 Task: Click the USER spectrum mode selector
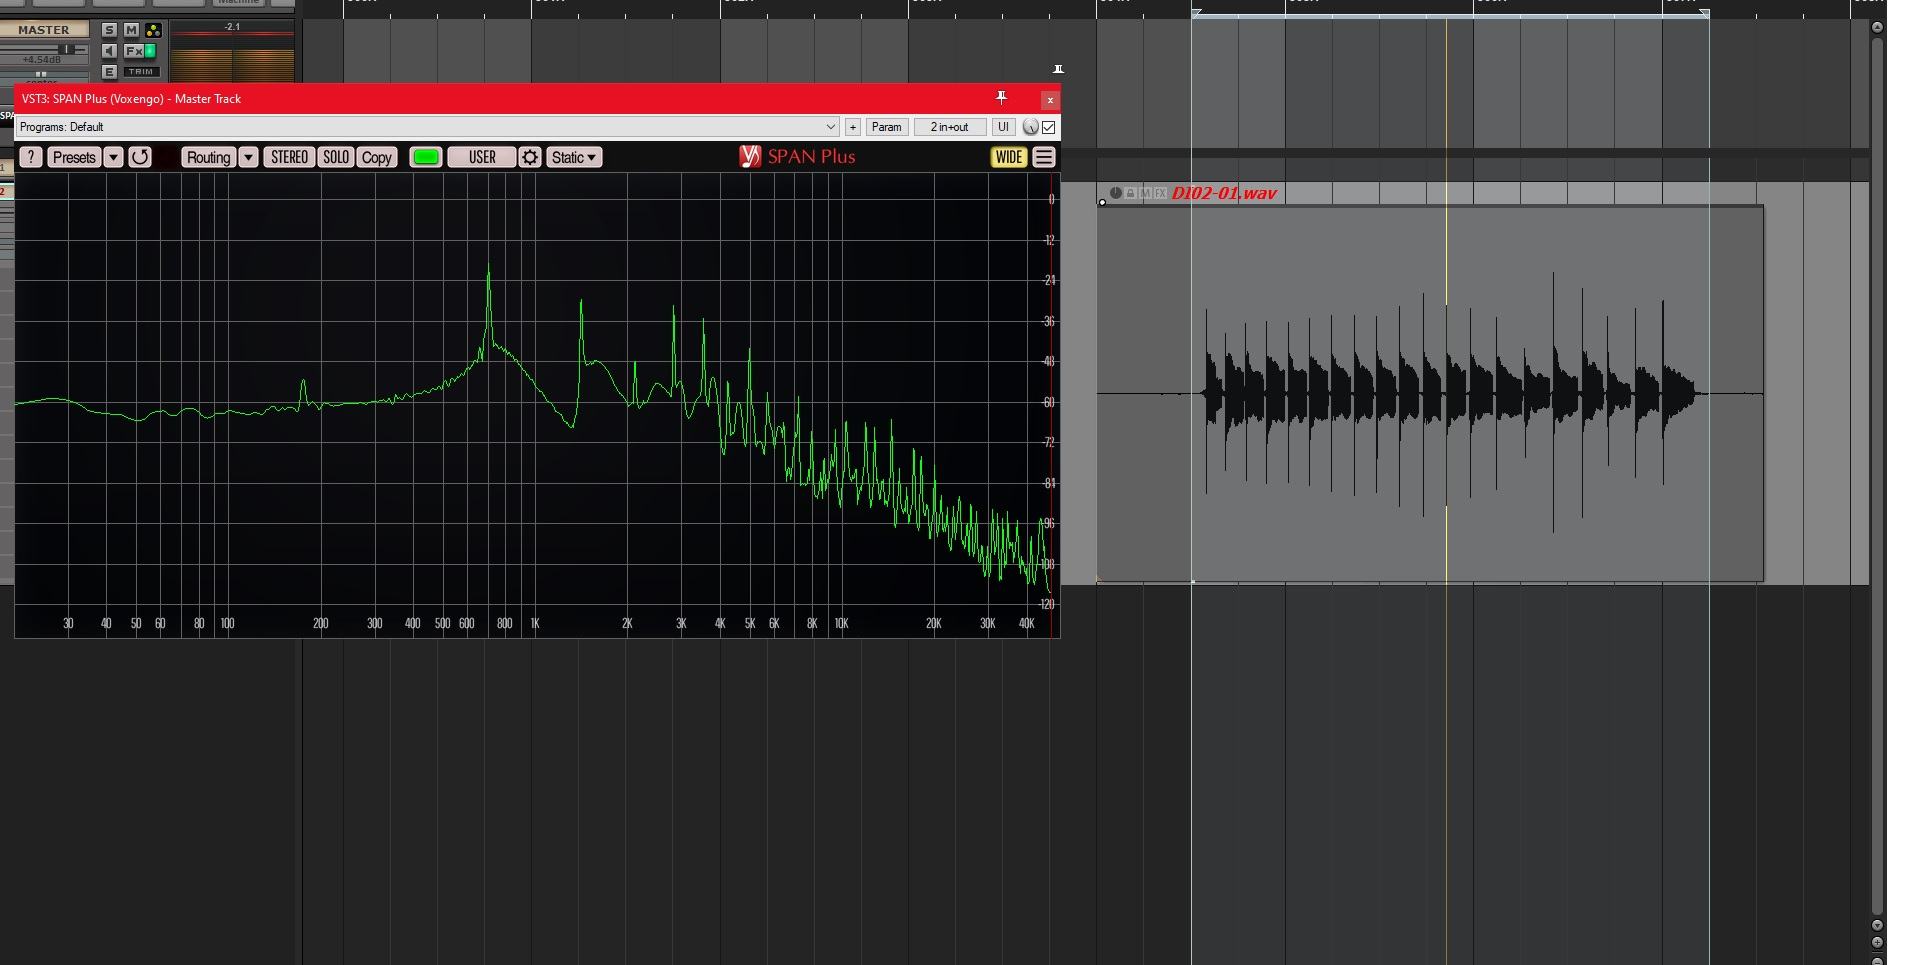(x=482, y=157)
